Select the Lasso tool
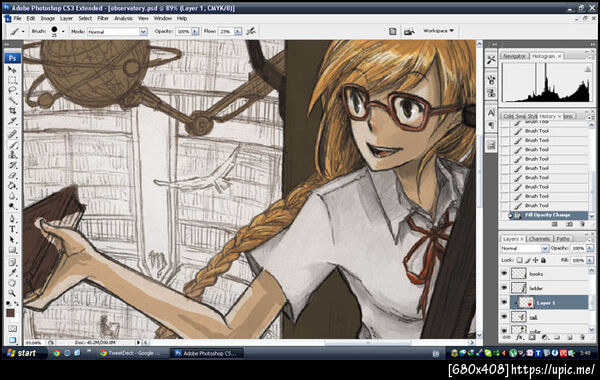The width and height of the screenshot is (600, 380). coord(12,90)
